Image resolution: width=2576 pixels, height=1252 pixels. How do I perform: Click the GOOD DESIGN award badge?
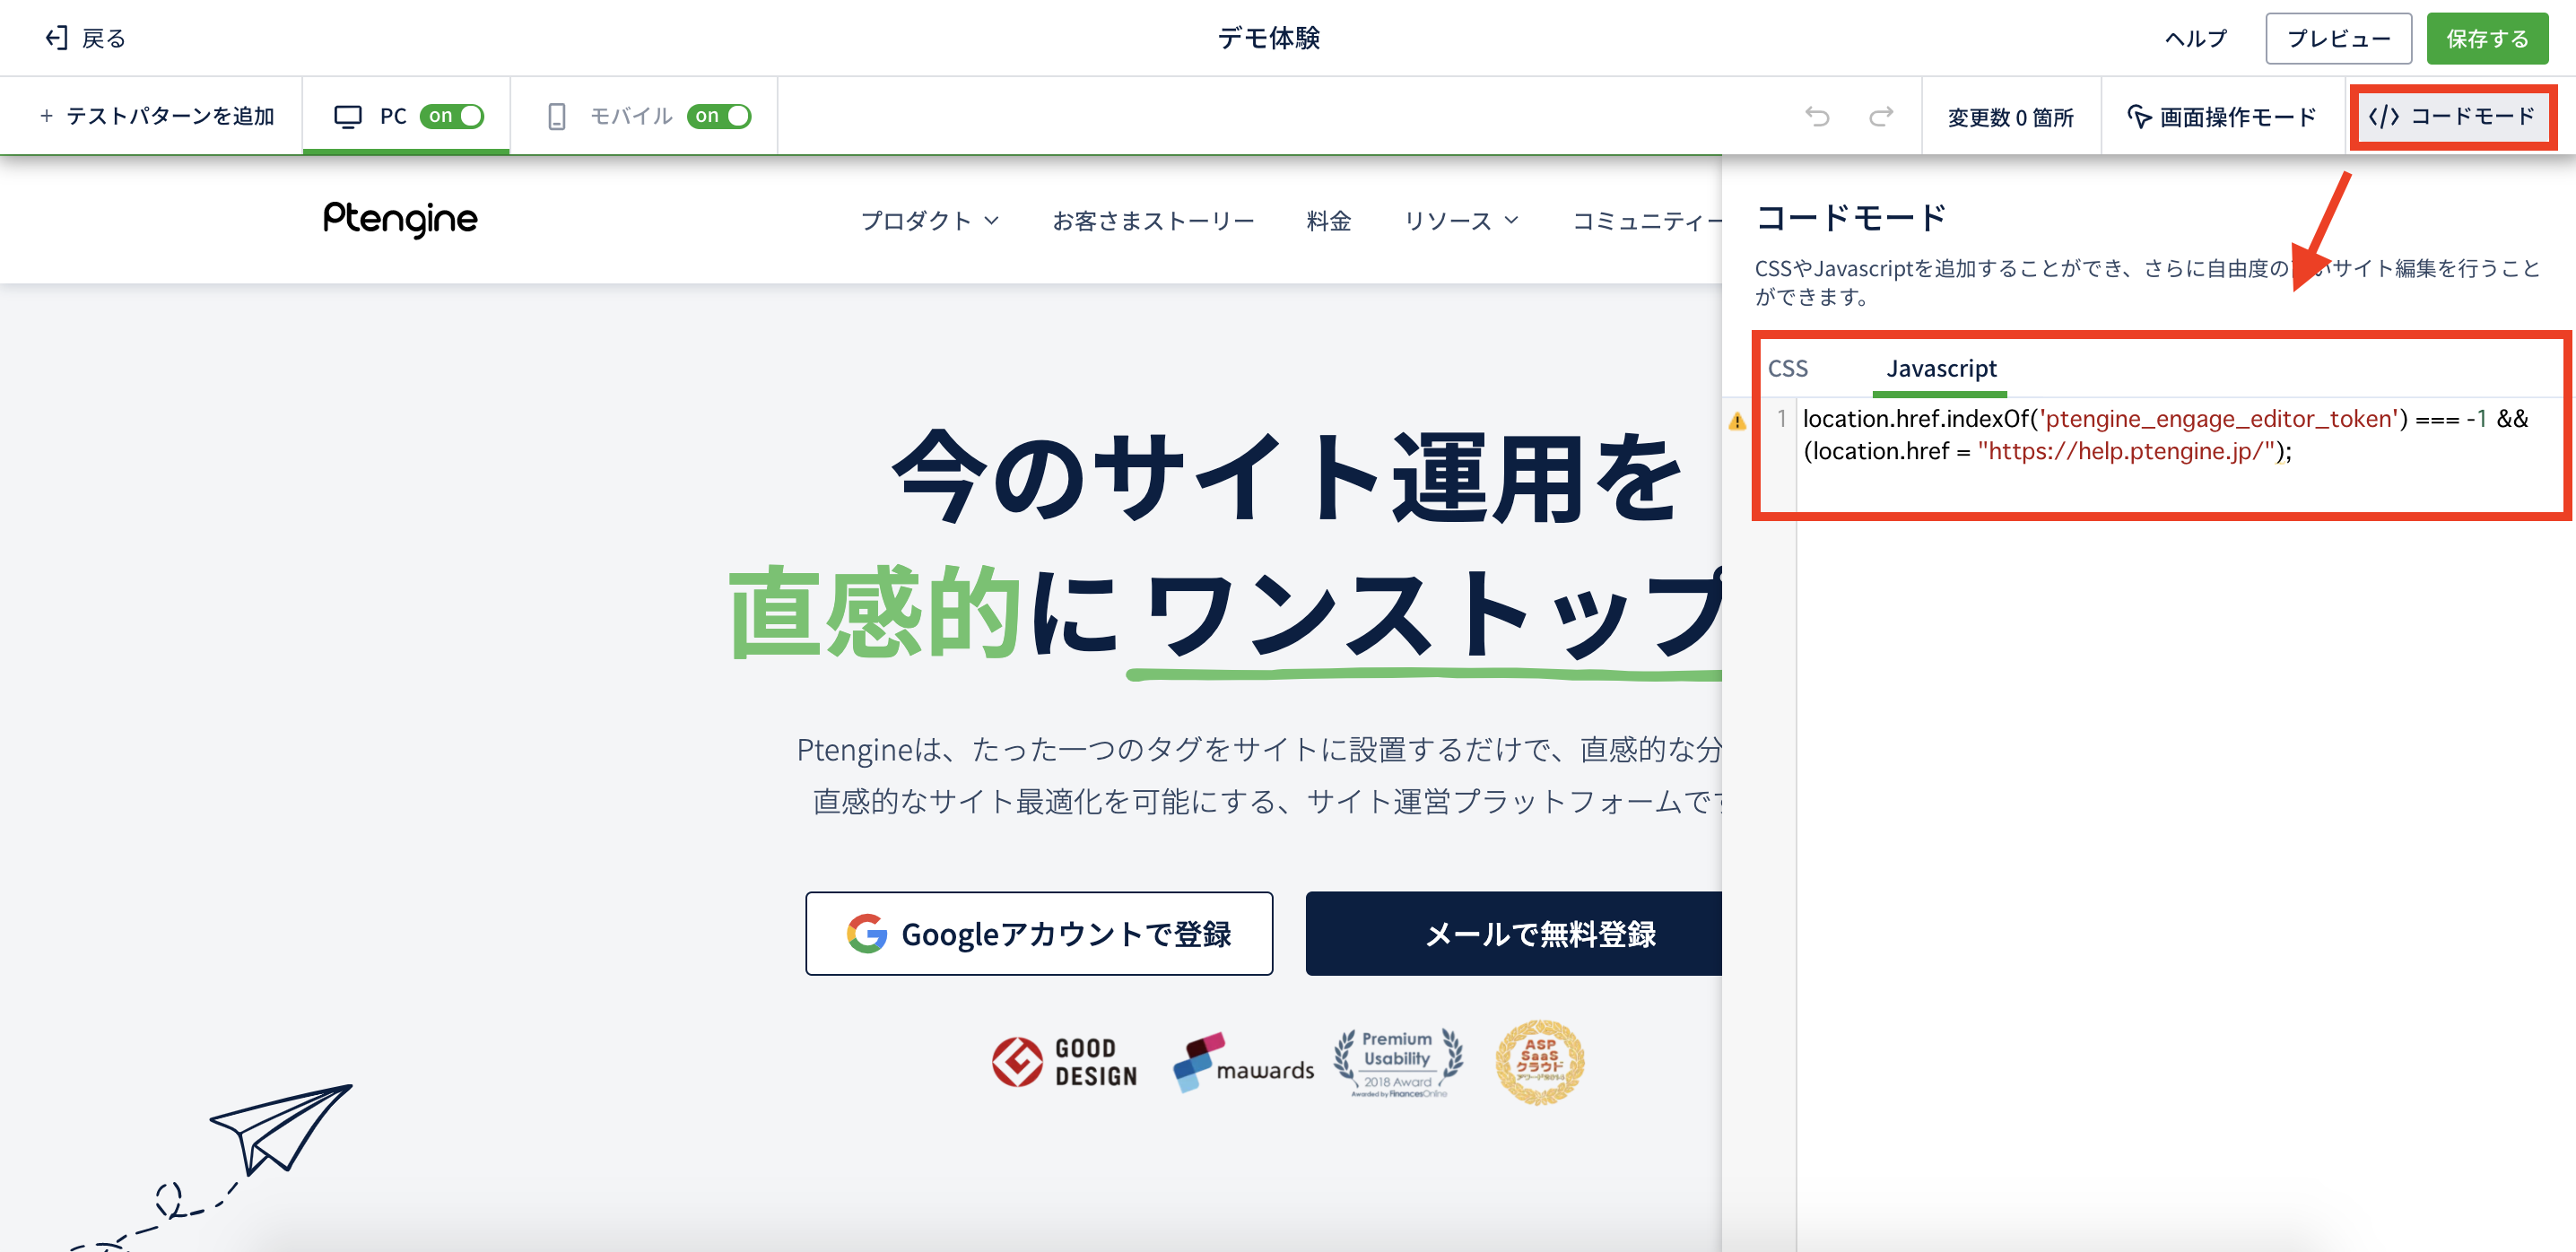(1064, 1062)
